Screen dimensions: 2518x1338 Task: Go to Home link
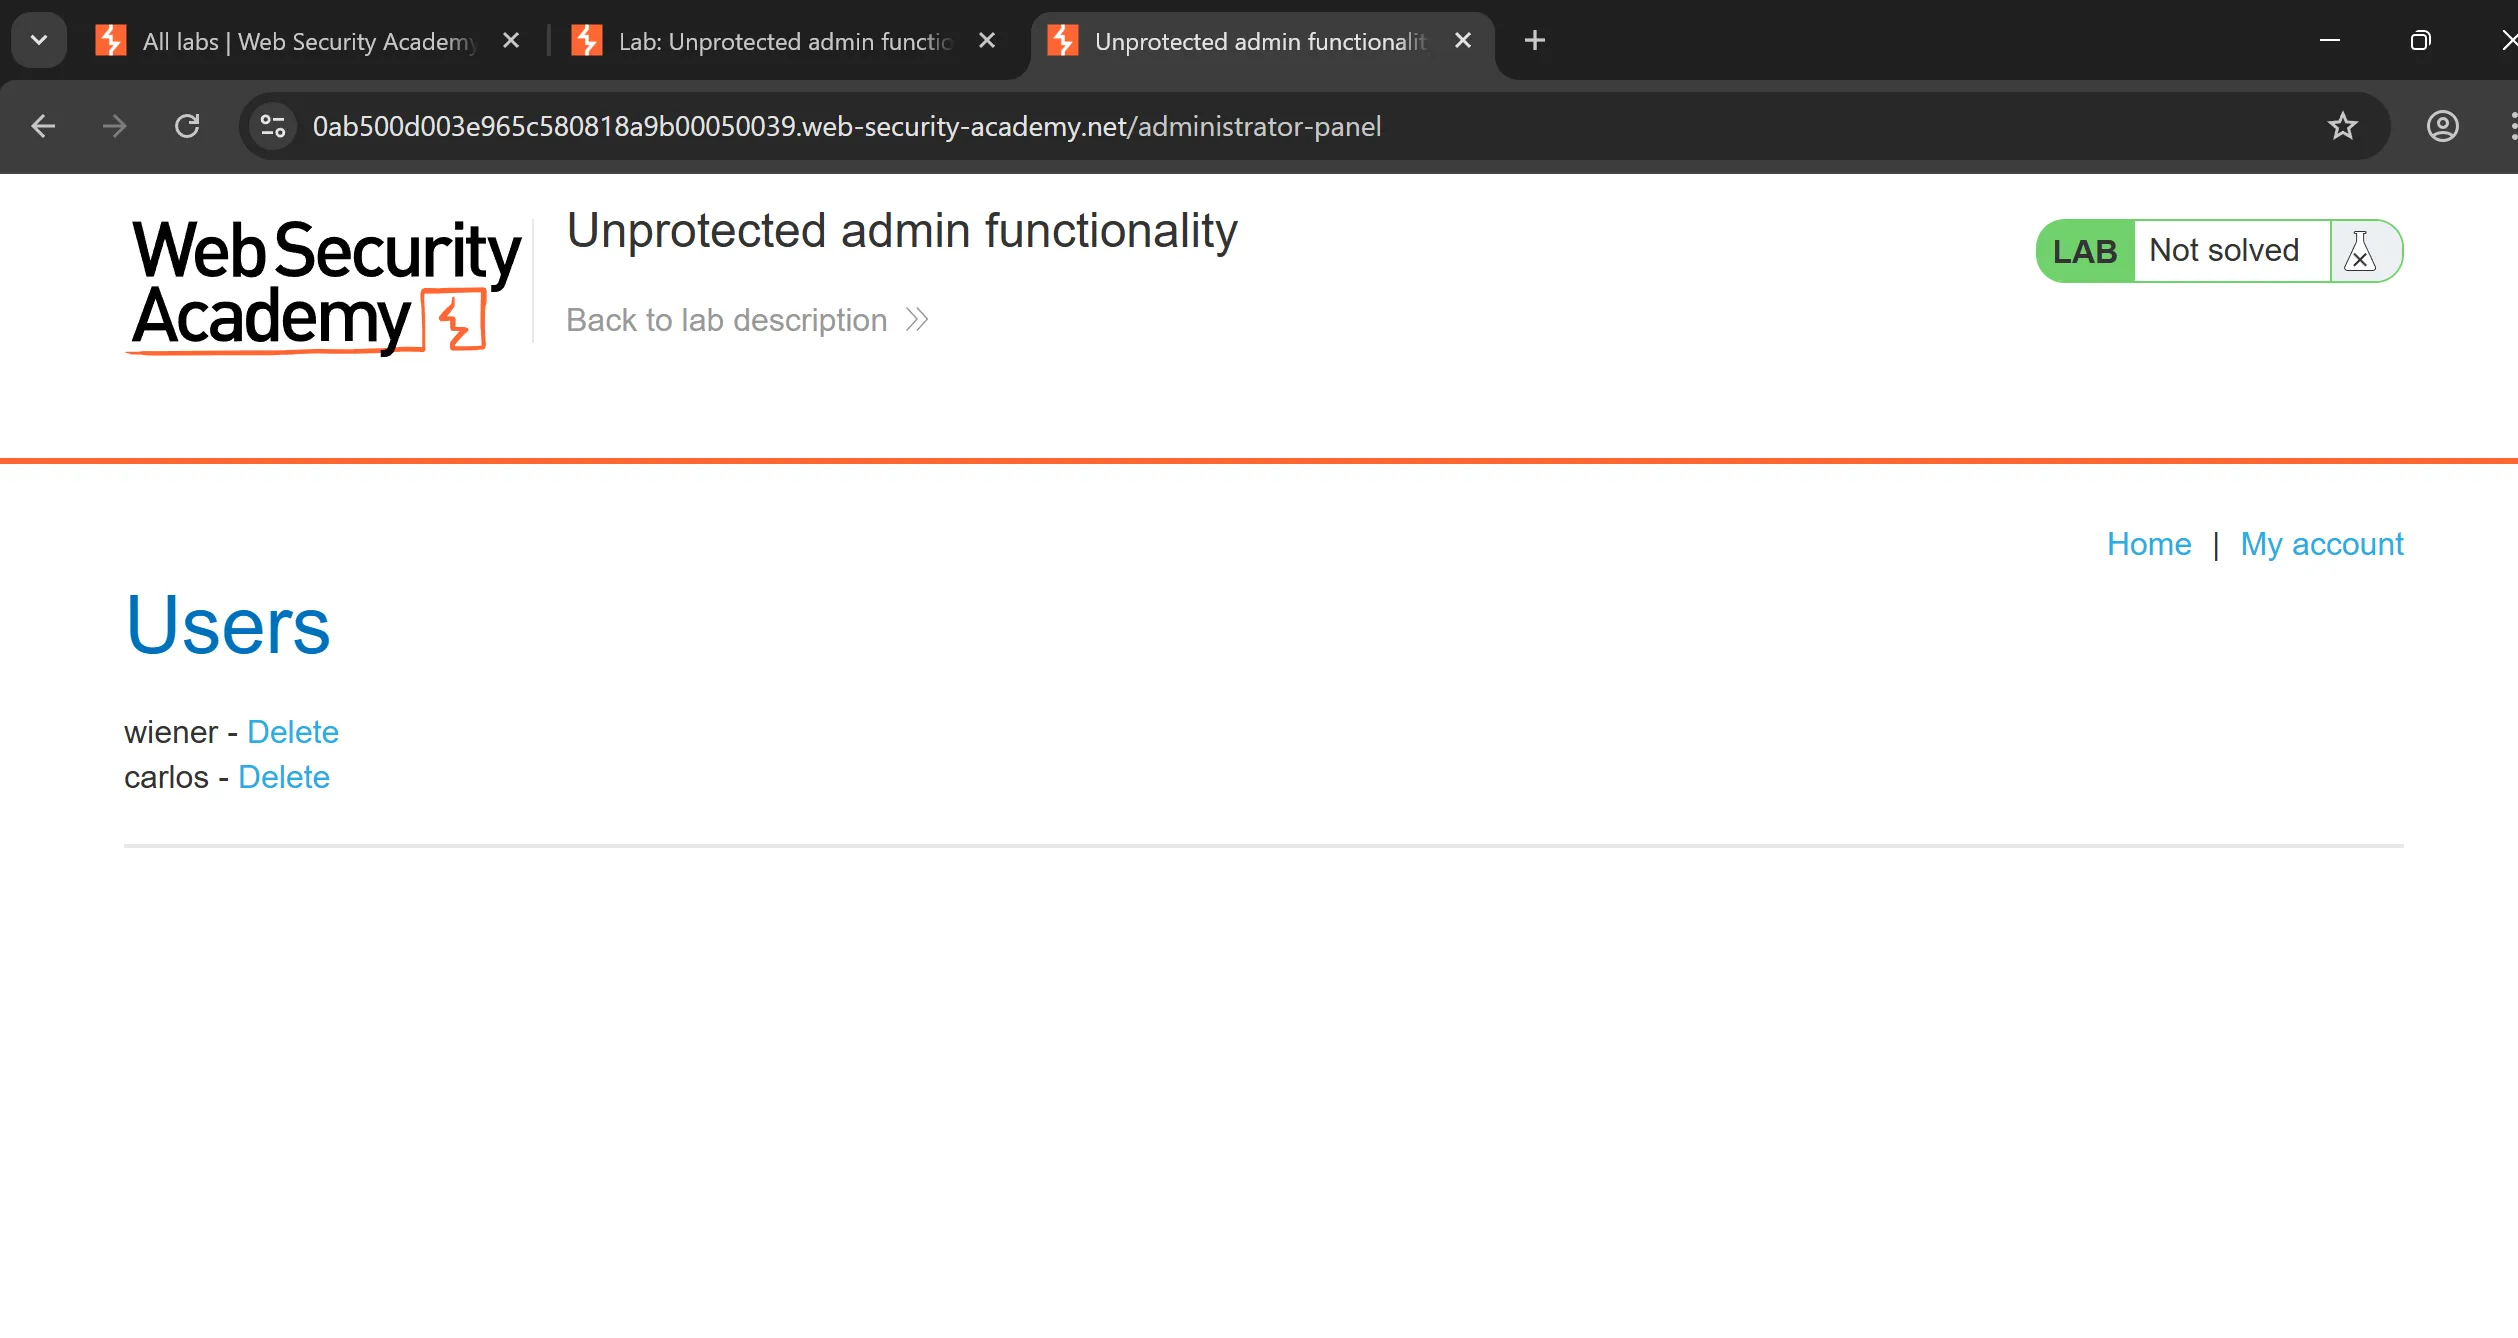(2148, 544)
